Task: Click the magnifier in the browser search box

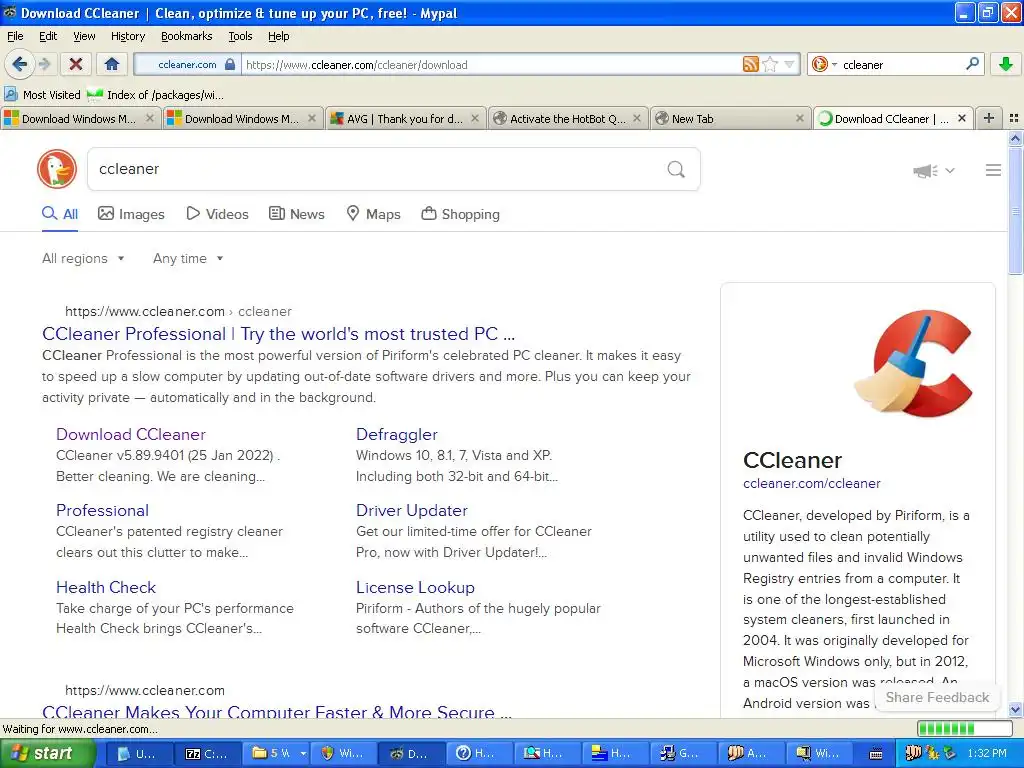Action: point(972,64)
